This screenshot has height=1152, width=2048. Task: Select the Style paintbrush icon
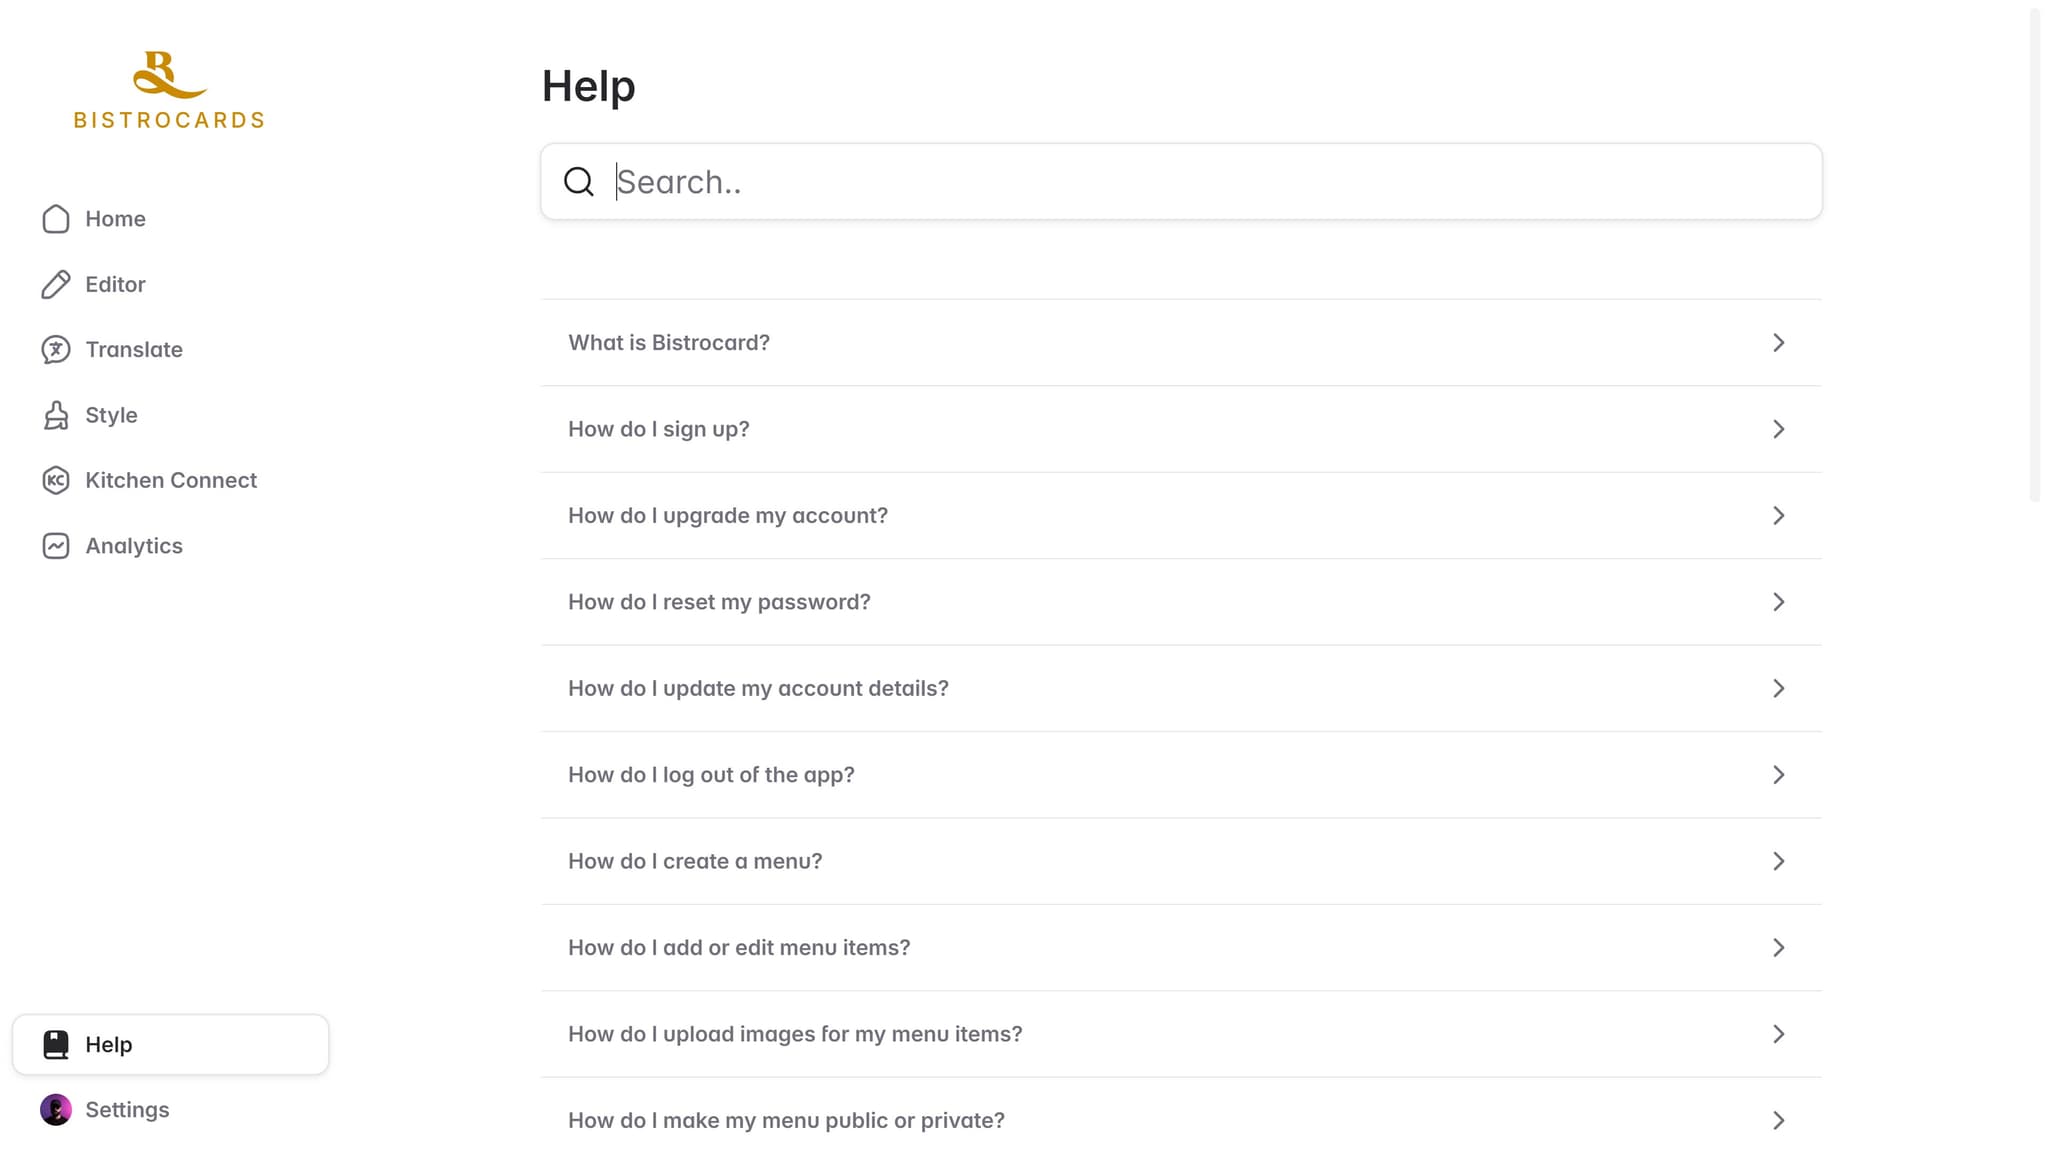tap(56, 415)
